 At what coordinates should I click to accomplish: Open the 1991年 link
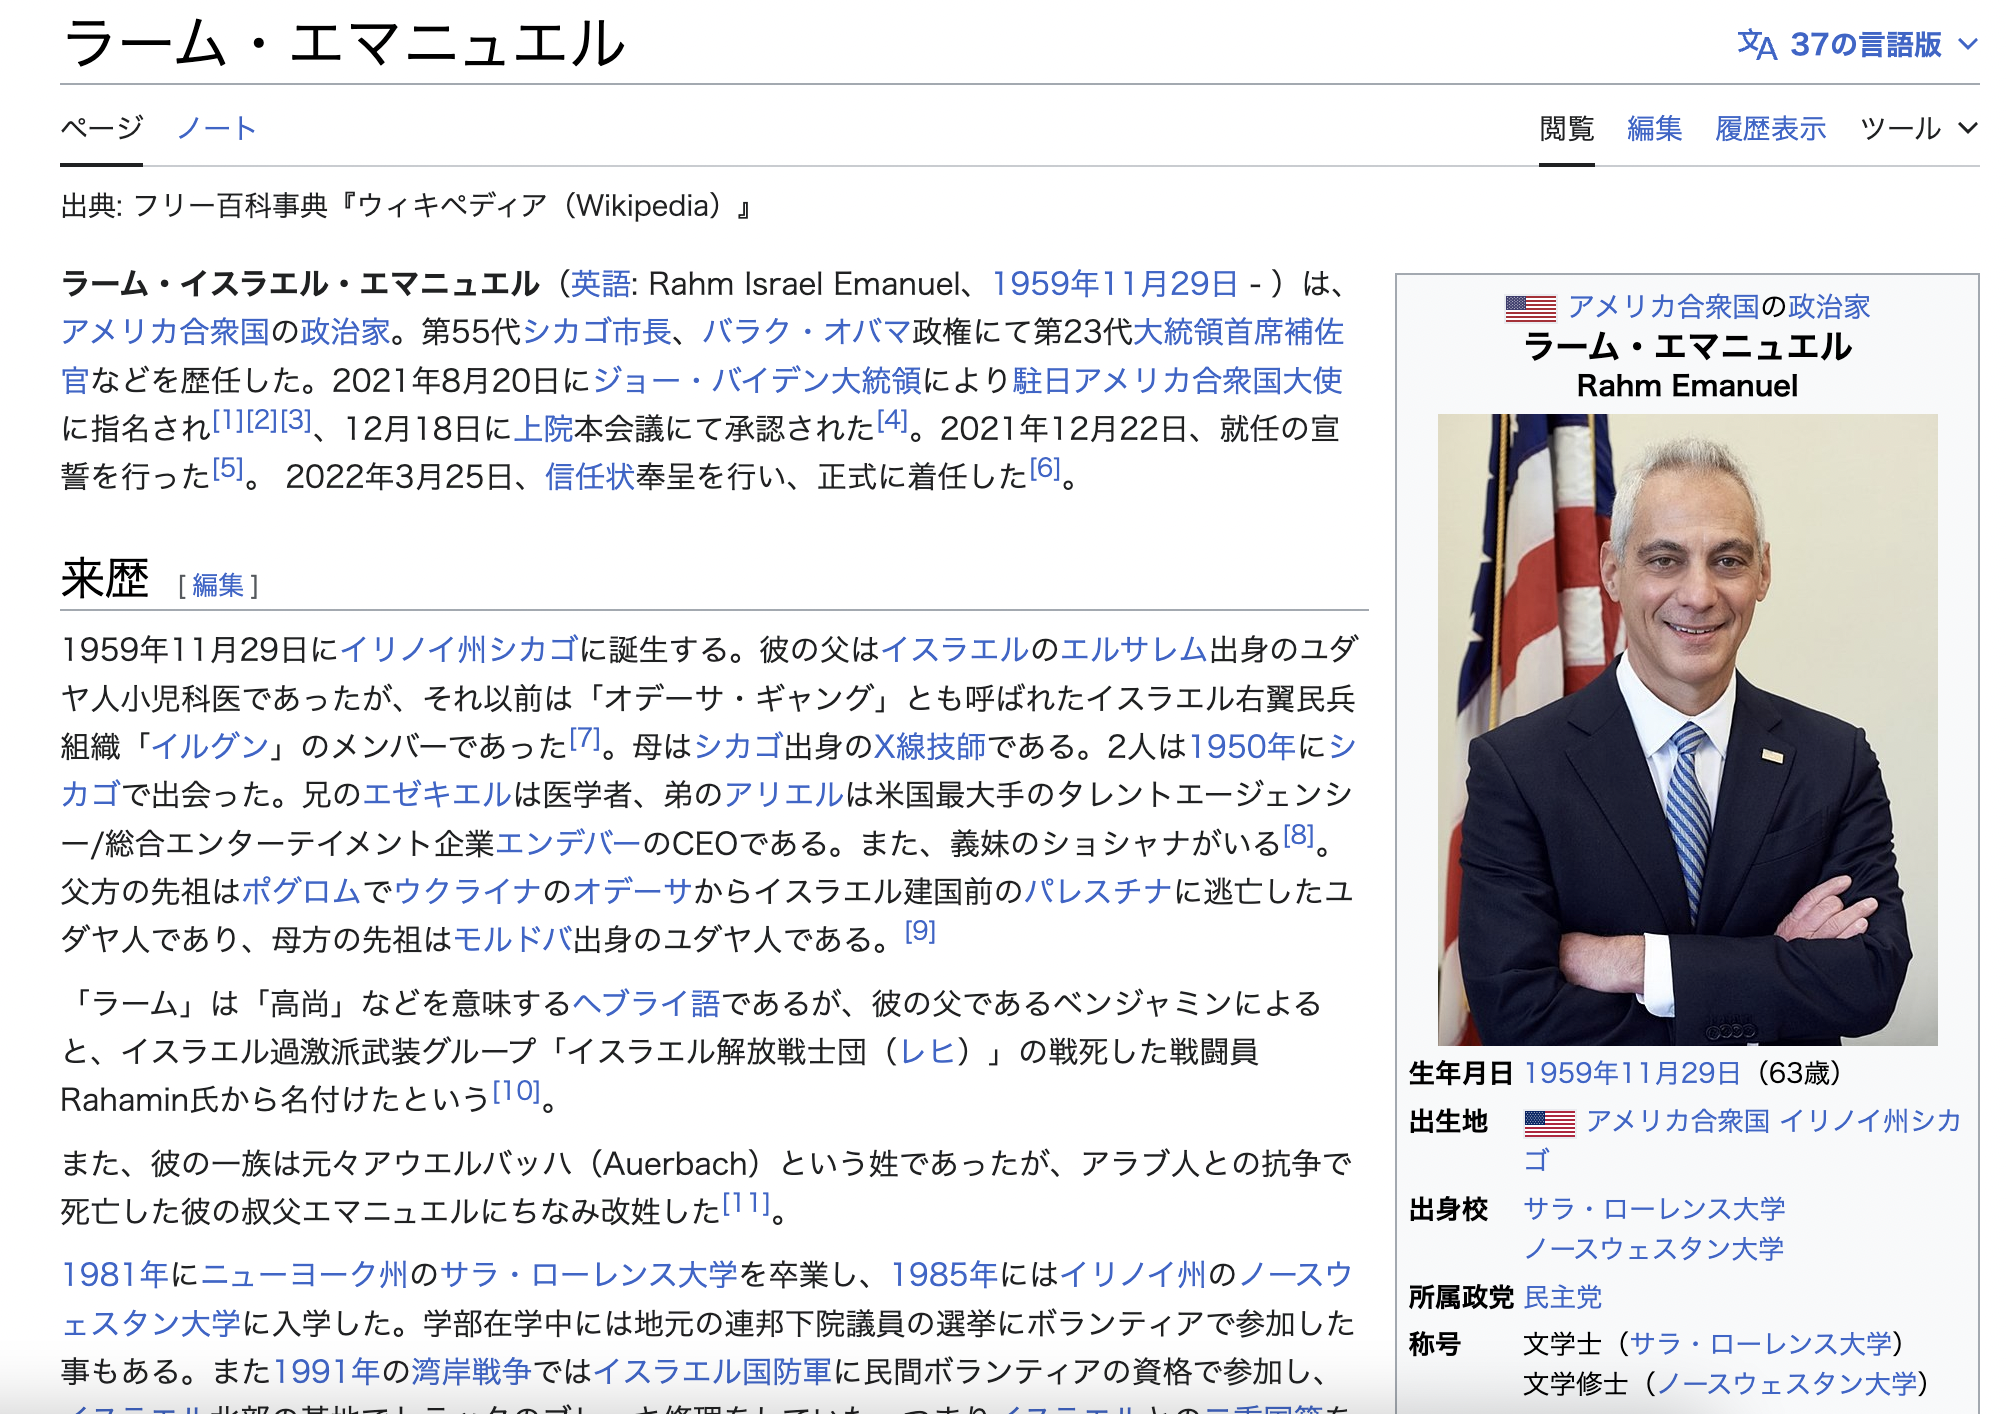tap(326, 1371)
